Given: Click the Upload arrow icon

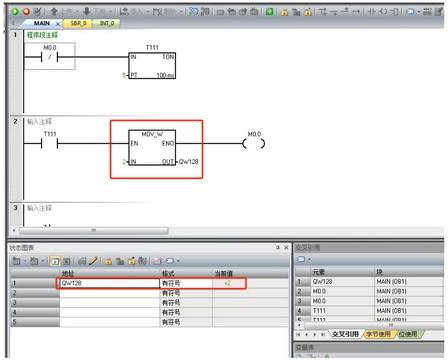Looking at the screenshot, I should point(54,12).
